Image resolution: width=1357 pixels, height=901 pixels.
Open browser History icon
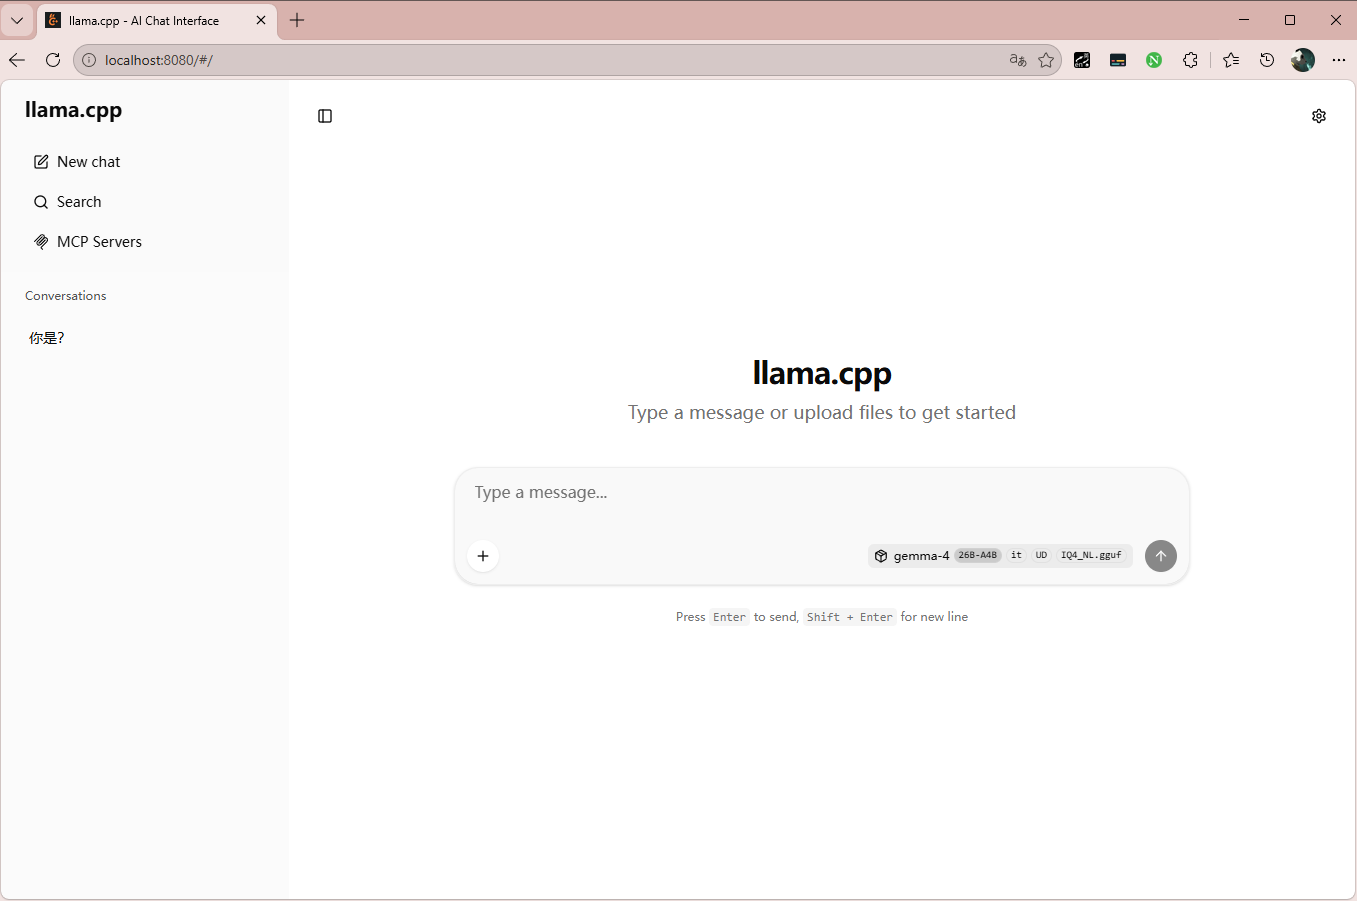pyautogui.click(x=1267, y=60)
